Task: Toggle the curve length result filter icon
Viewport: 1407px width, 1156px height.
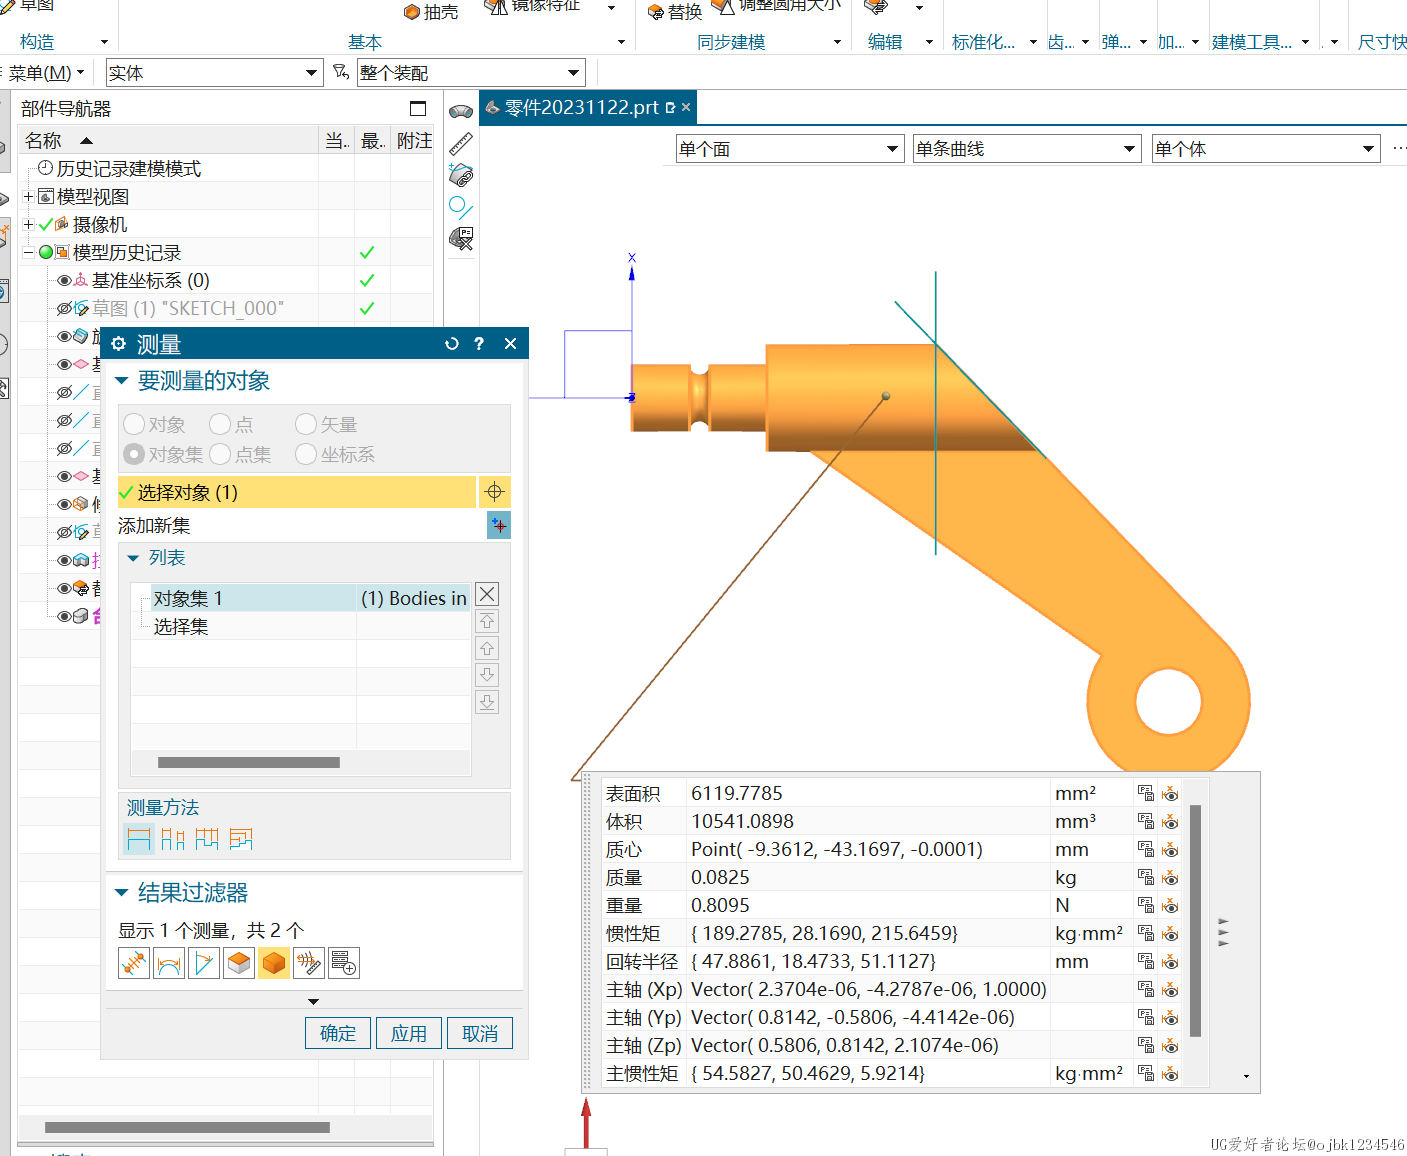Action: coord(169,963)
